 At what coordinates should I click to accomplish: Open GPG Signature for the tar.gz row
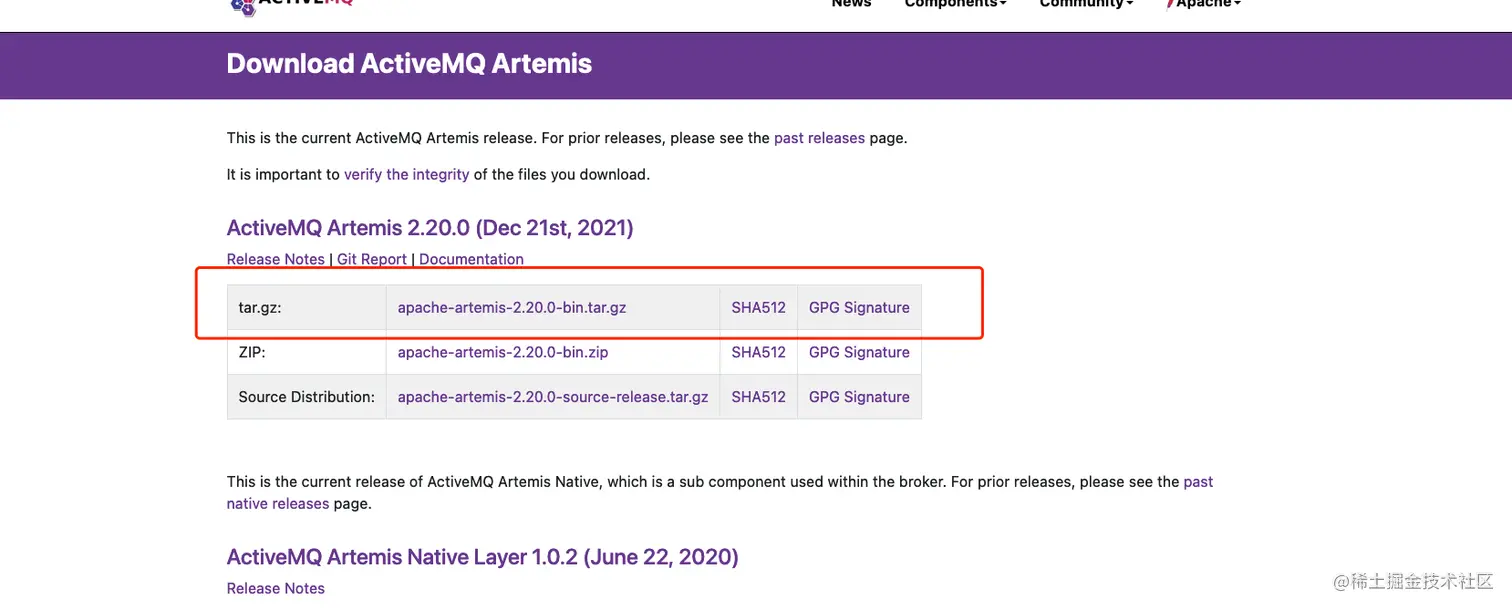click(859, 308)
